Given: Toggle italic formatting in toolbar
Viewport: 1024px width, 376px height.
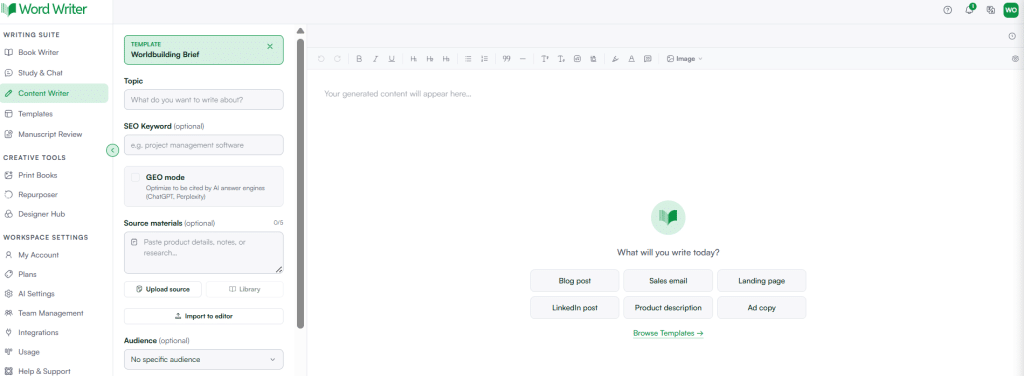Looking at the screenshot, I should coord(376,59).
